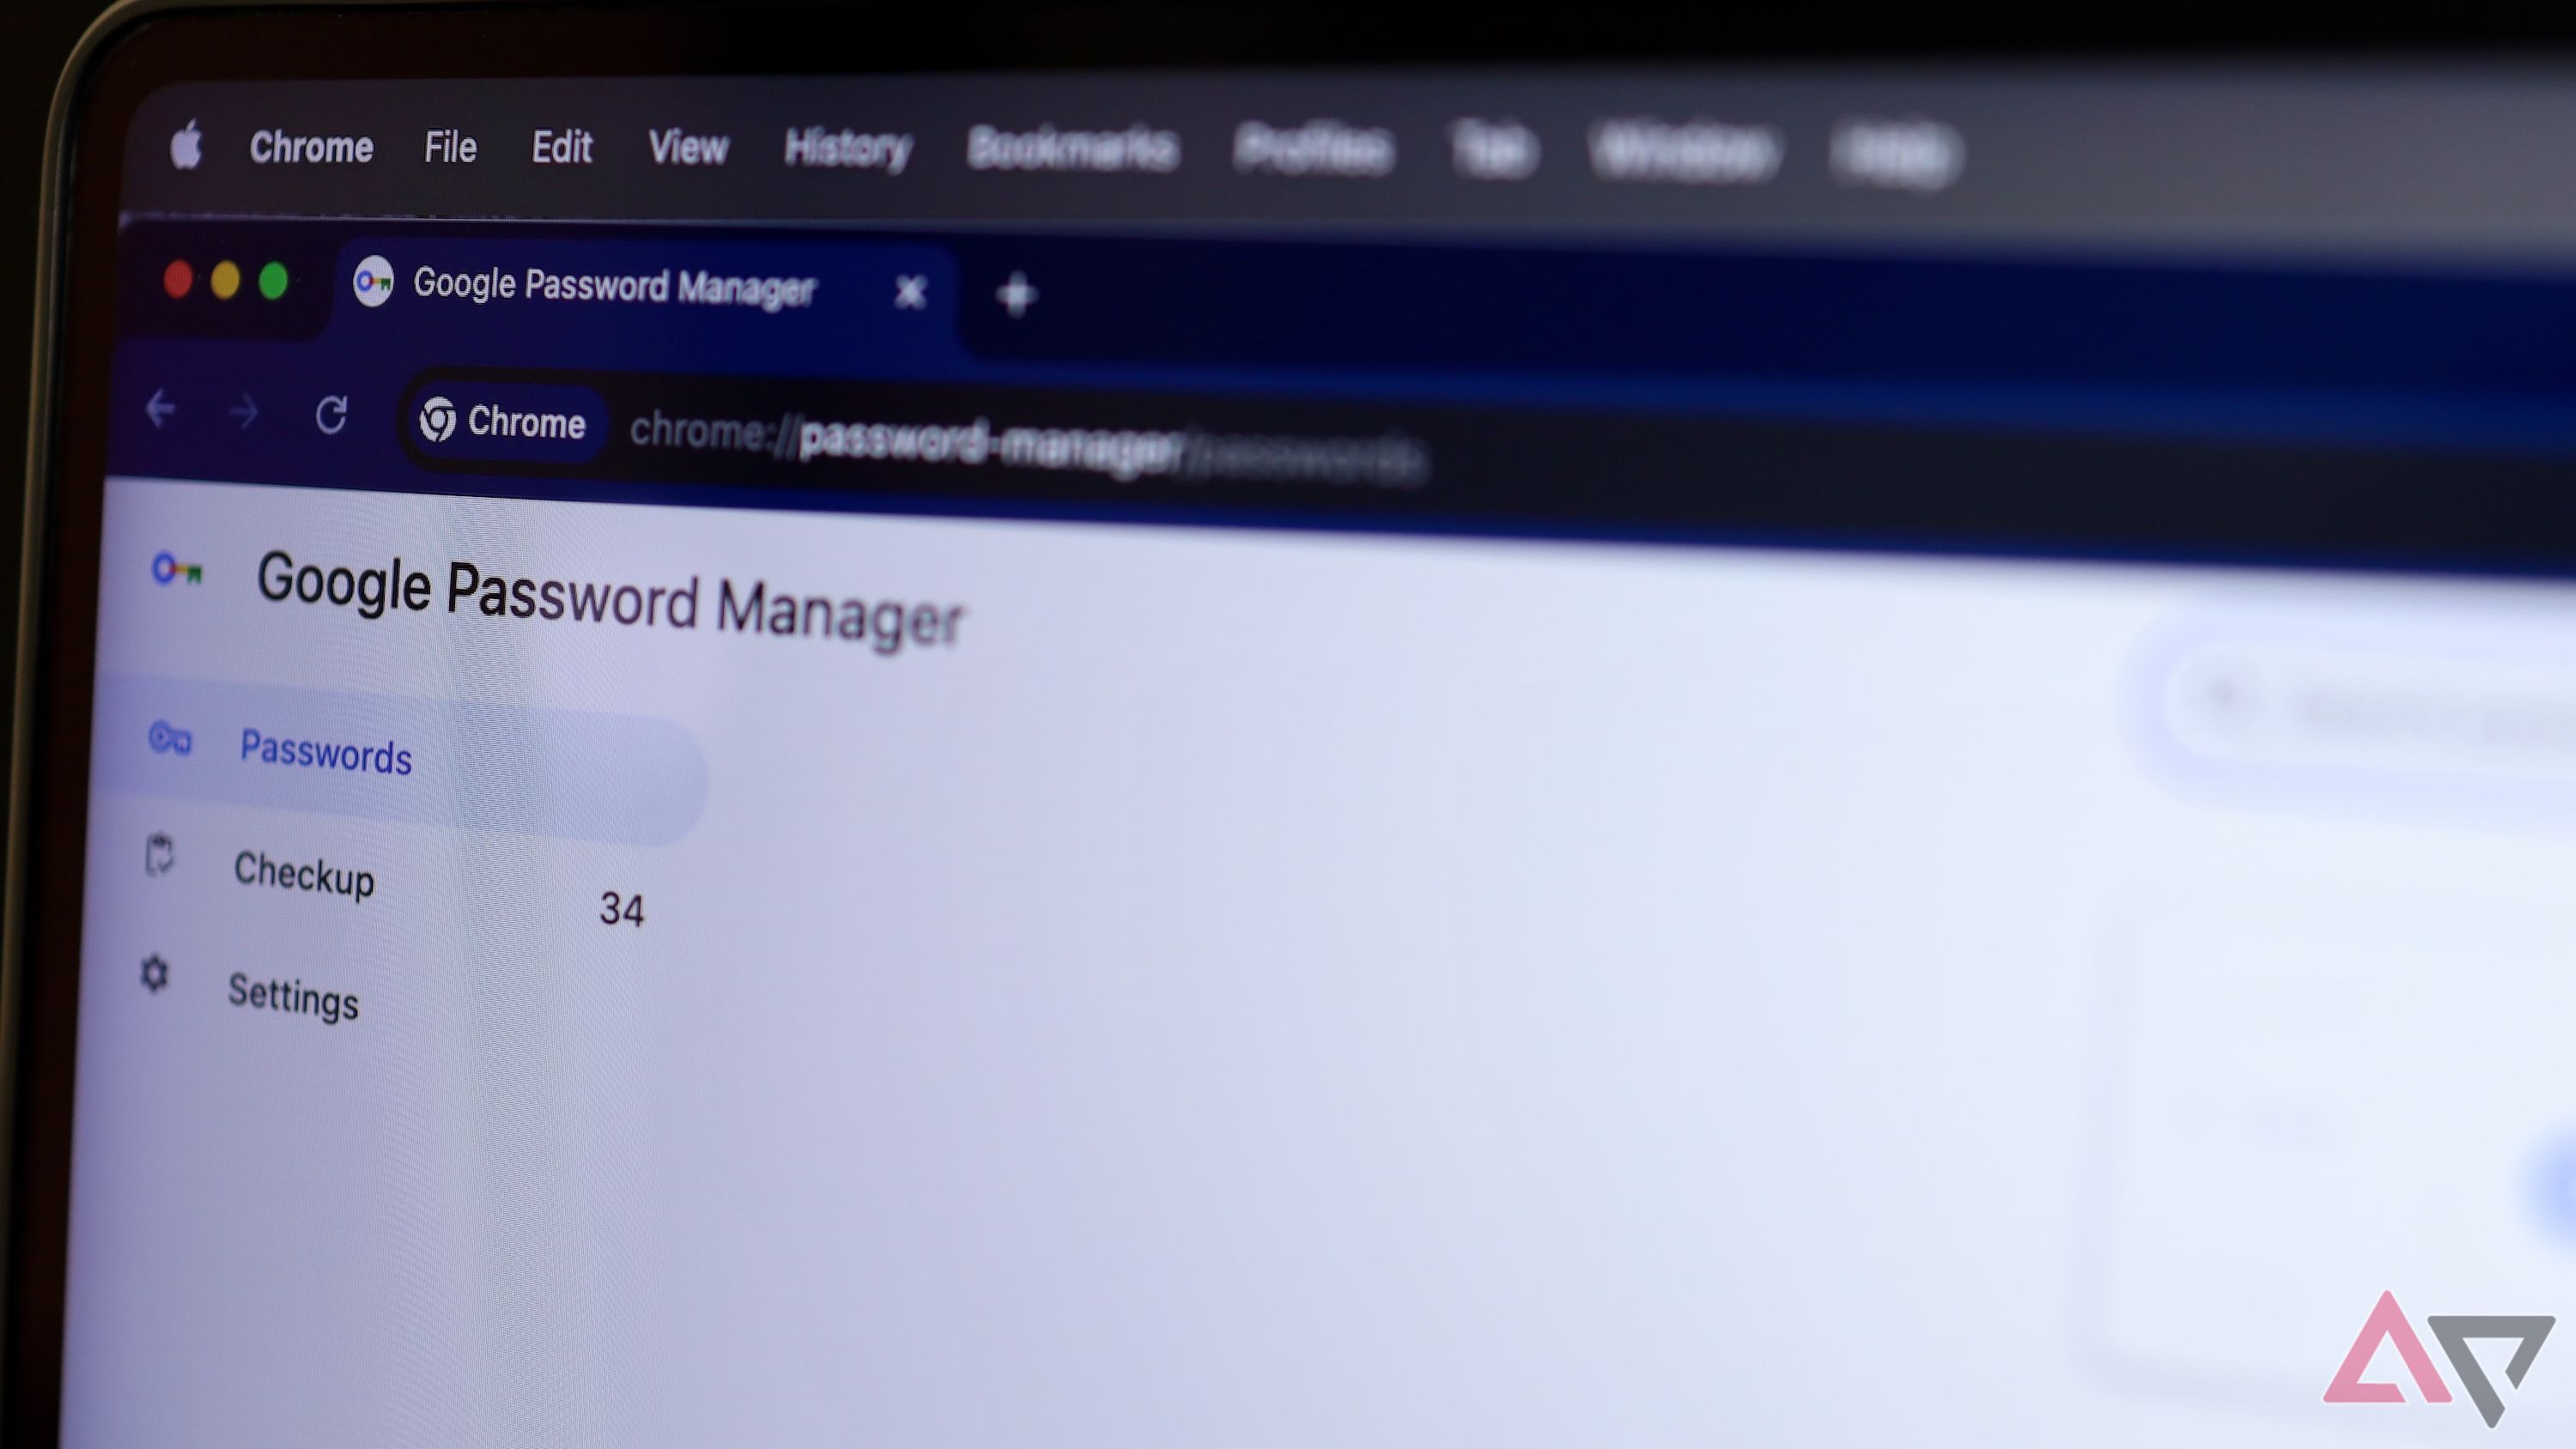Open the Chrome menu bar item
The width and height of the screenshot is (2576, 1449).
coord(312,145)
